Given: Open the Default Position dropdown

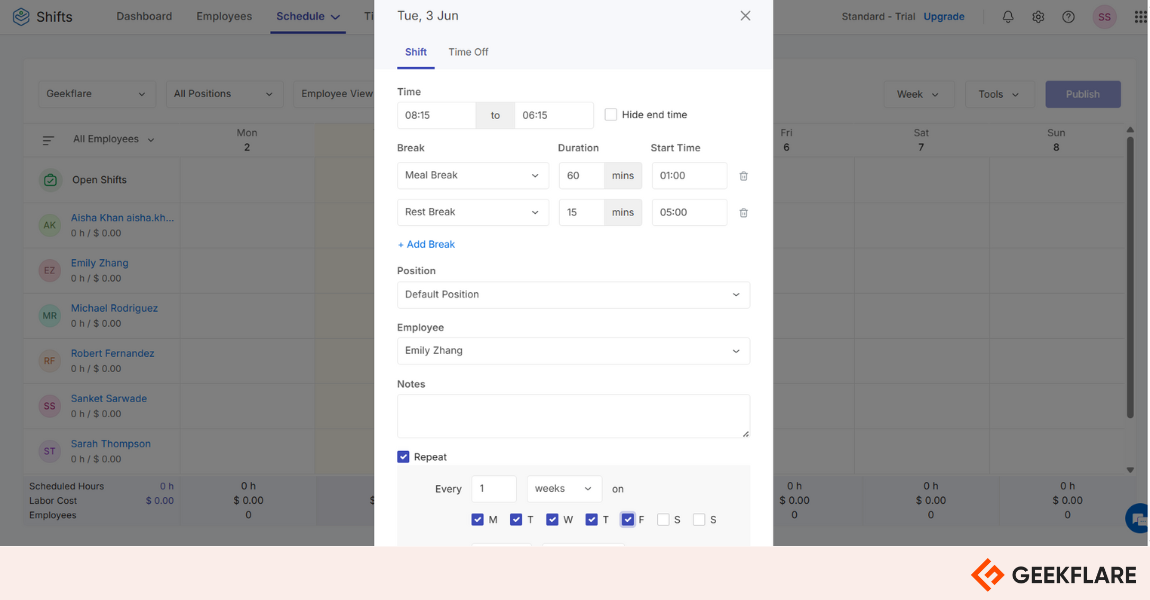Looking at the screenshot, I should pyautogui.click(x=573, y=294).
